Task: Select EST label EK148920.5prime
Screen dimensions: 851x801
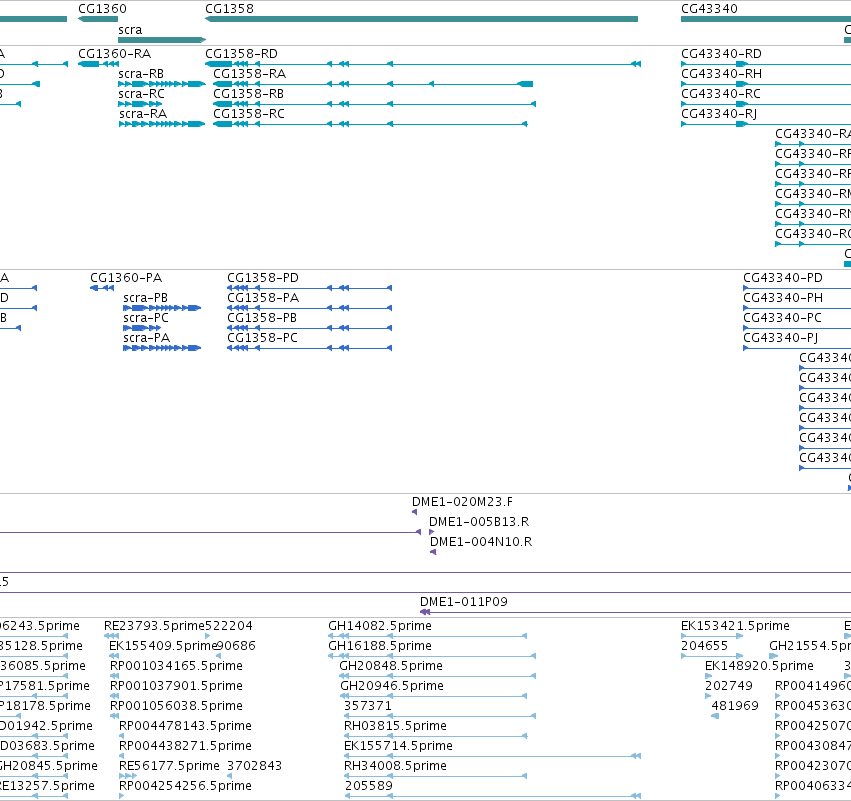Action: pyautogui.click(x=759, y=666)
